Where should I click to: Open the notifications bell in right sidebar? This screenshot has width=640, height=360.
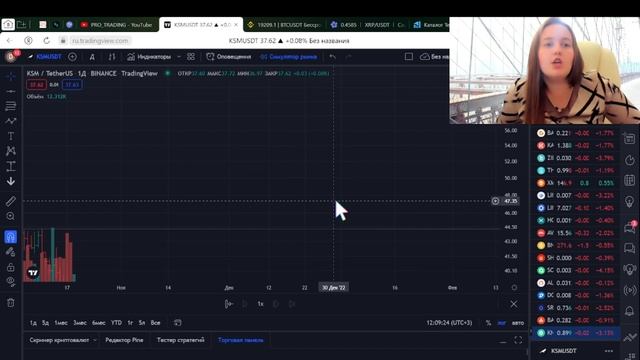629,311
